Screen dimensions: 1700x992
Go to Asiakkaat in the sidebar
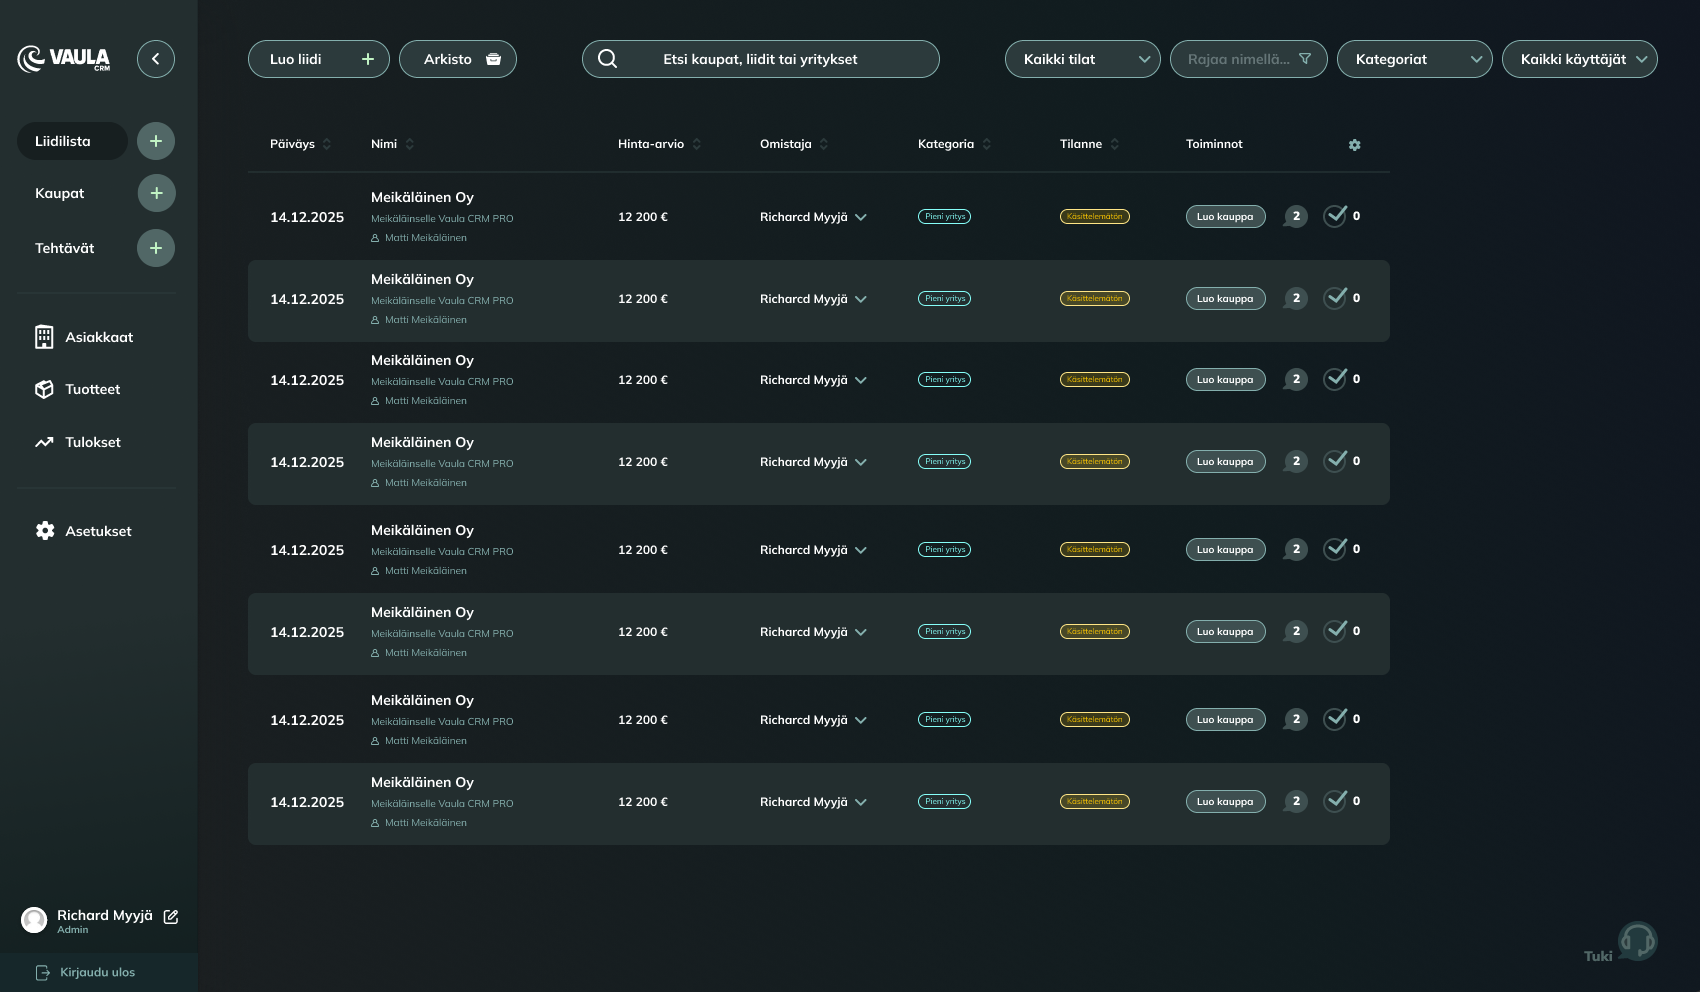(x=98, y=337)
